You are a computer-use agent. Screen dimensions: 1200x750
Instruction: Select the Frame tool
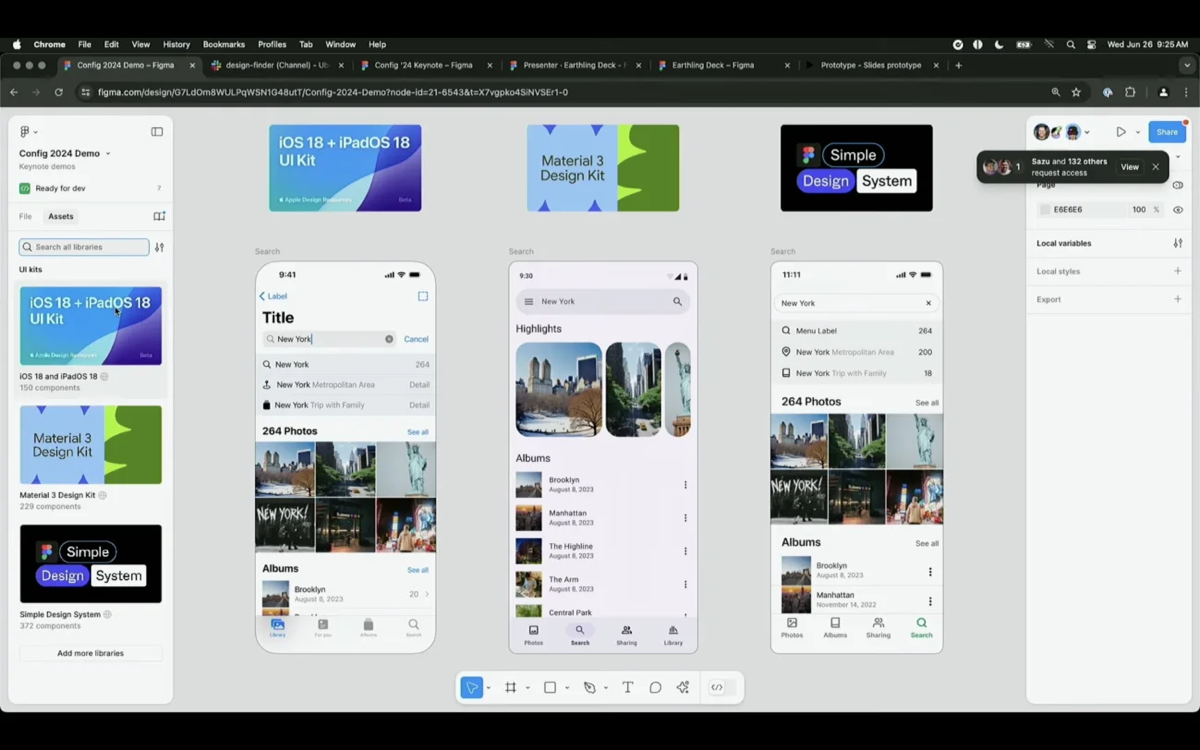(511, 688)
